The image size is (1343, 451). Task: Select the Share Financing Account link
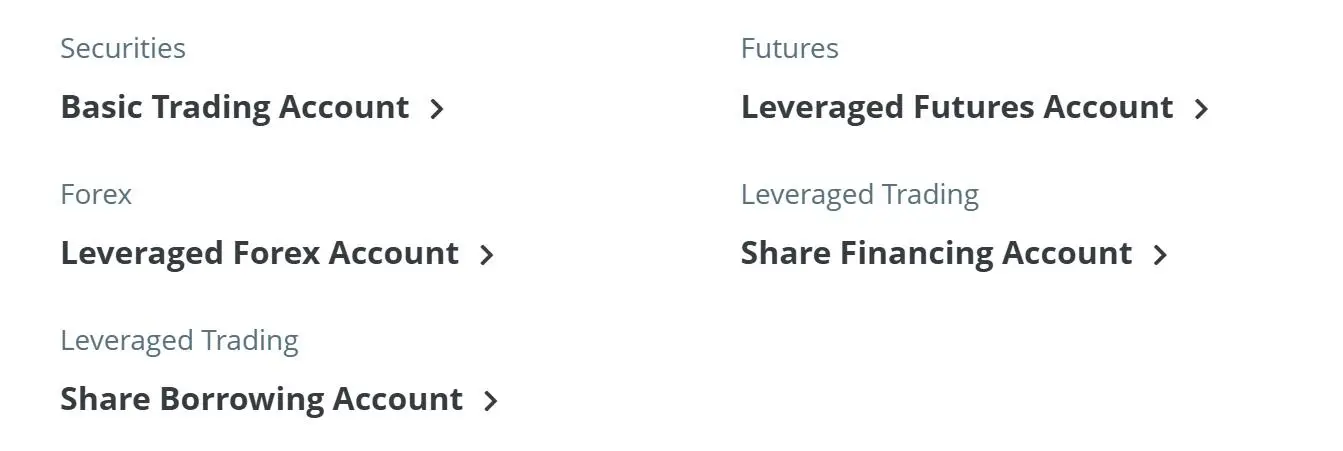click(x=936, y=253)
